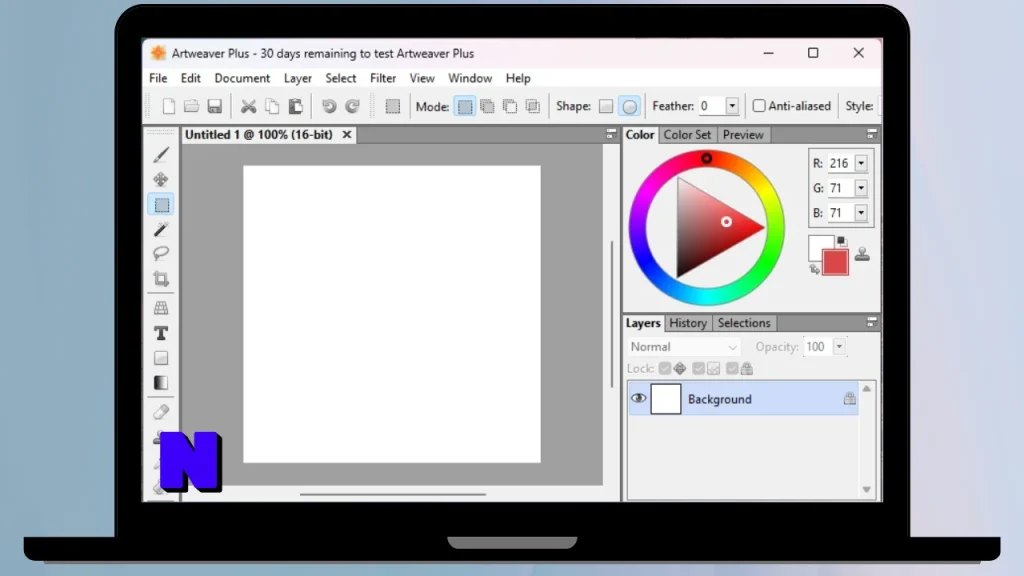Click the Copy toolbar icon
Viewport: 1024px width, 576px height.
click(272, 106)
